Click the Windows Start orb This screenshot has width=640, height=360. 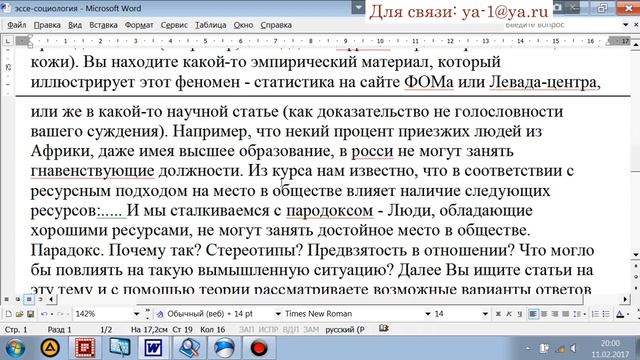15,348
